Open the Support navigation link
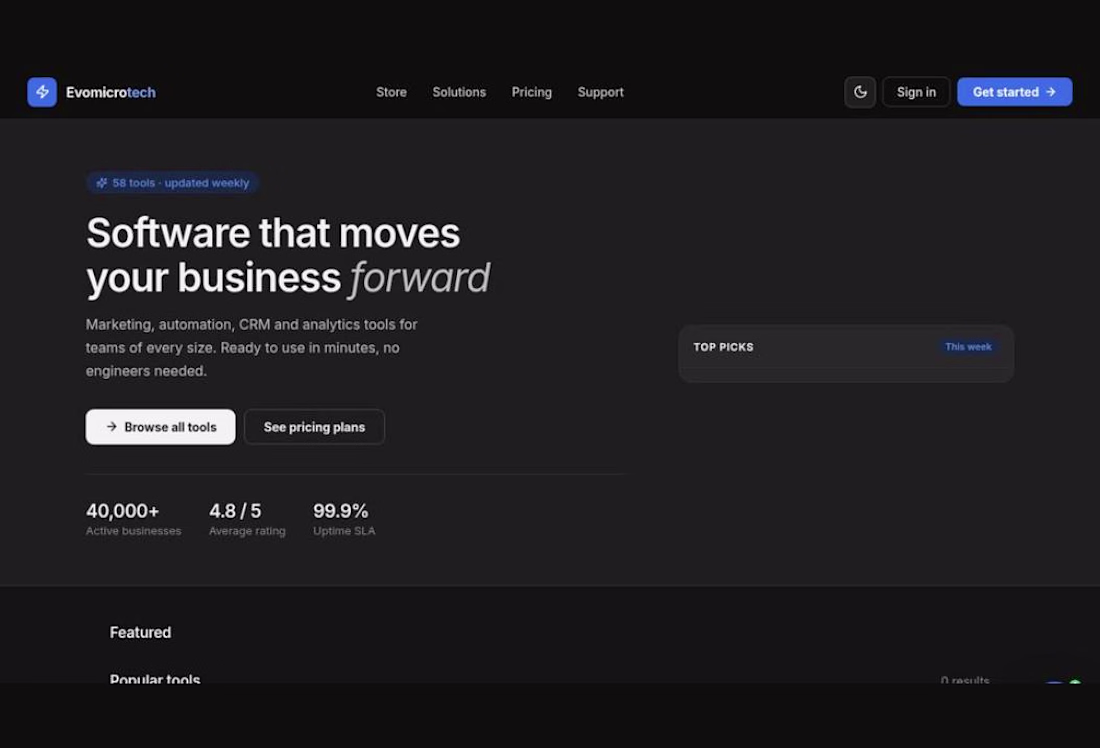1100x748 pixels. coord(601,92)
